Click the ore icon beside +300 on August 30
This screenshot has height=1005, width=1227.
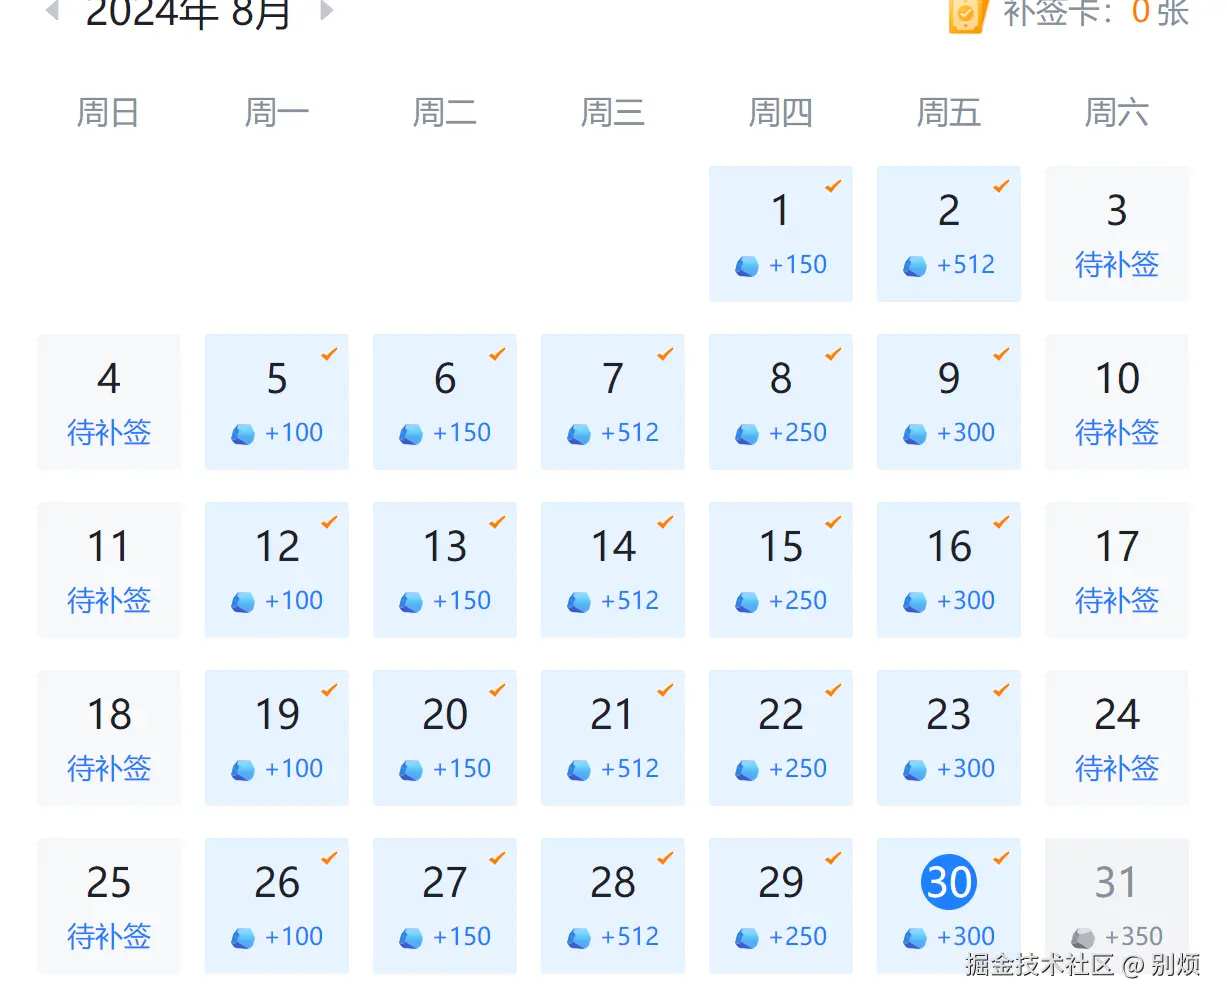(913, 938)
